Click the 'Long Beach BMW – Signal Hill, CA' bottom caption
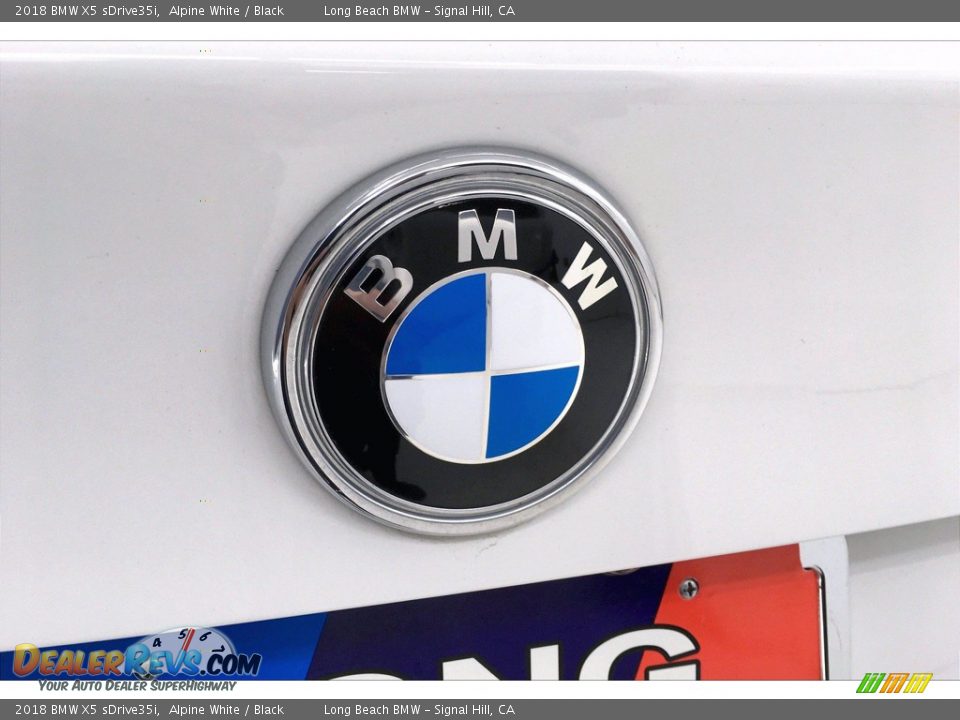The height and width of the screenshot is (720, 960). [x=419, y=710]
